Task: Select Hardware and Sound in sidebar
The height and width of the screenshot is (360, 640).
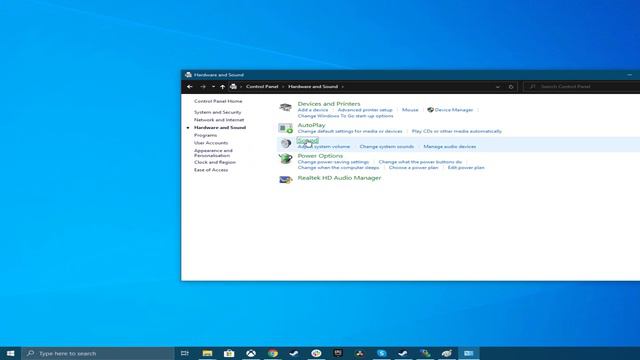Action: [x=220, y=127]
